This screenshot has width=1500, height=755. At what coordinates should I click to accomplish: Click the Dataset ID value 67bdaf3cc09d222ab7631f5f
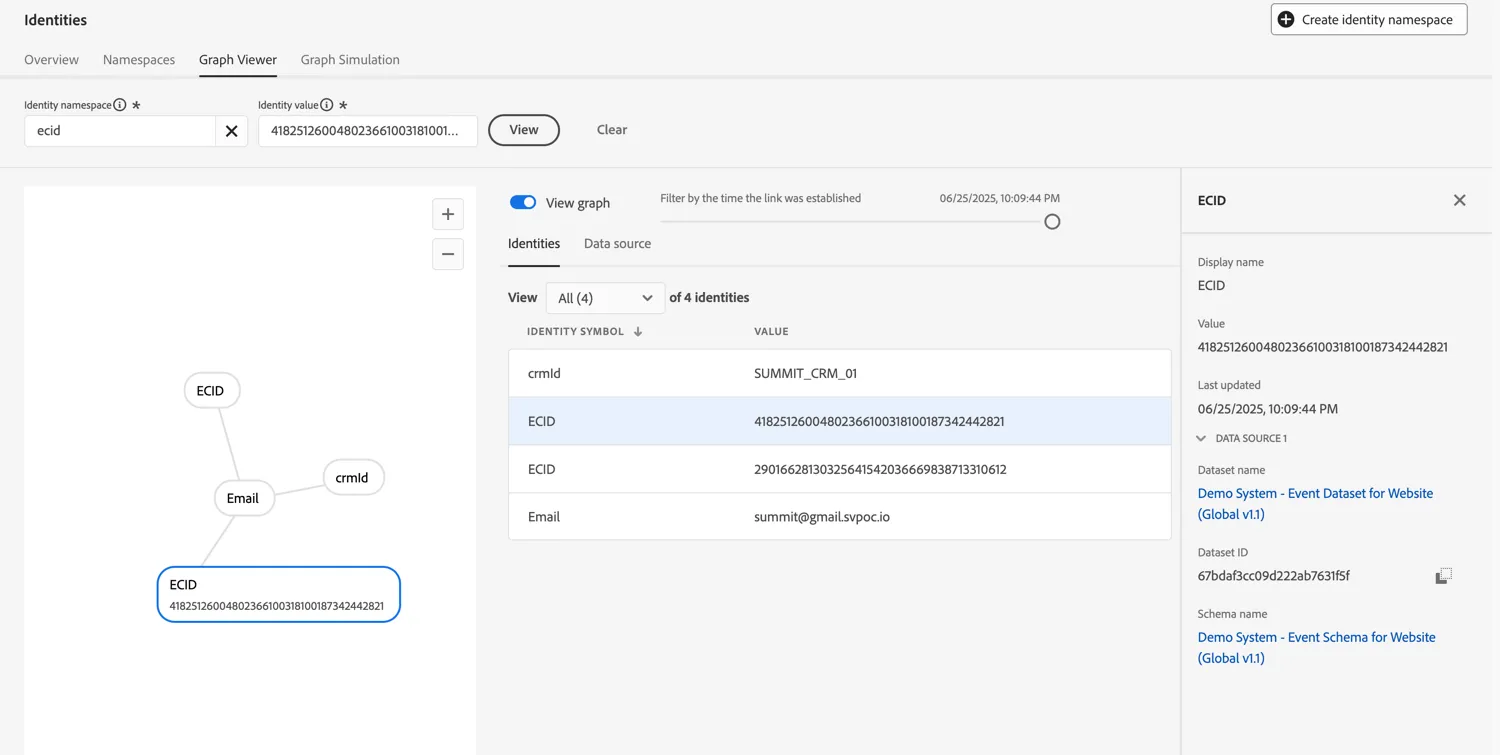point(1273,576)
